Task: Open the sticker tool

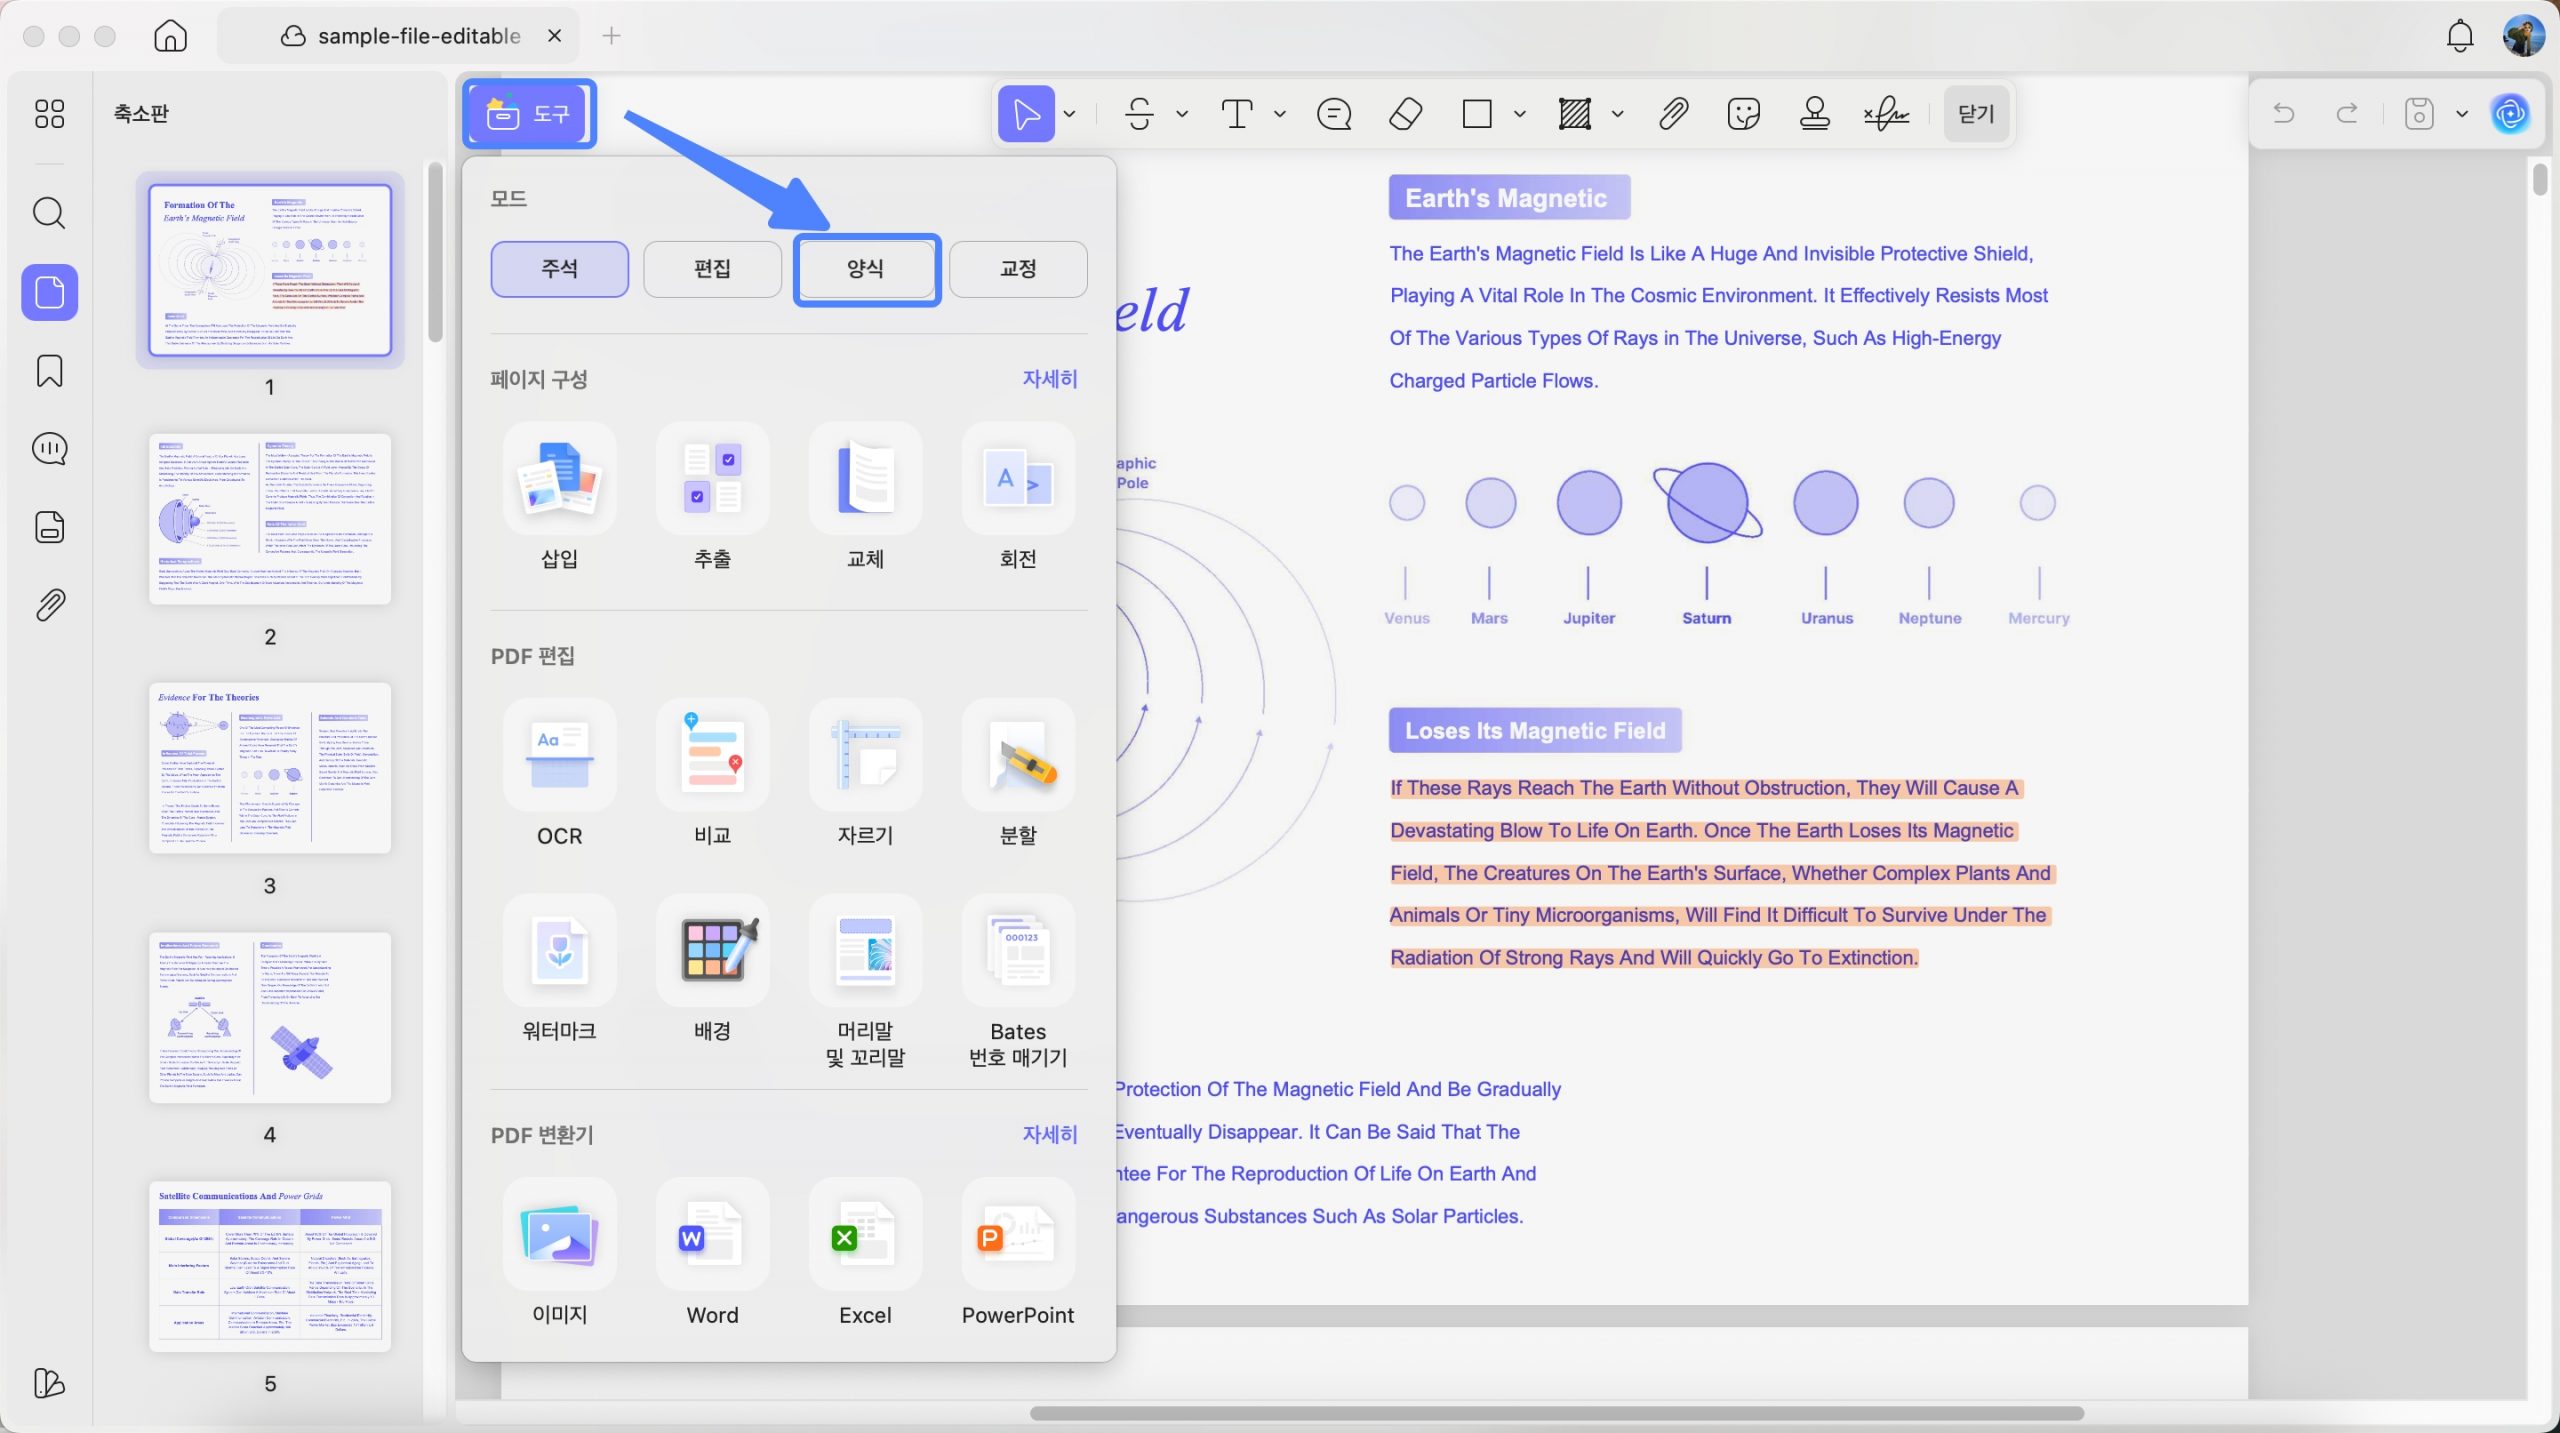Action: (x=1744, y=114)
